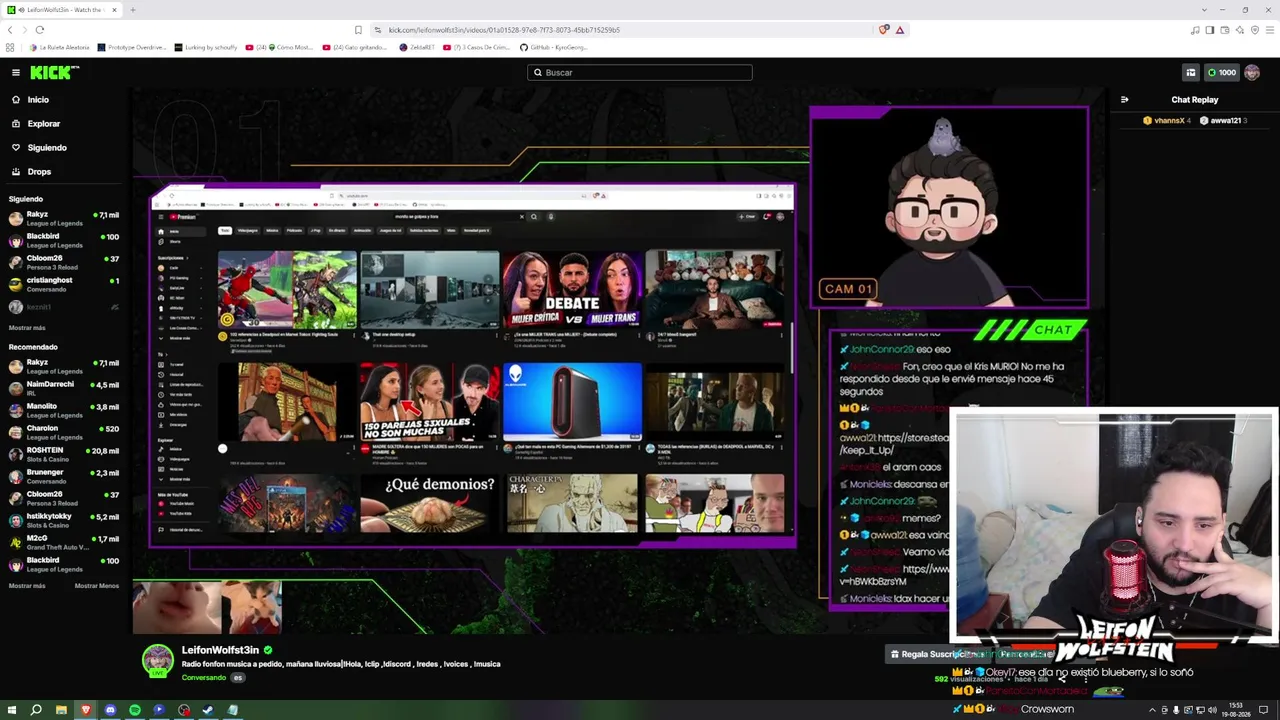The image size is (1280, 720).
Task: Click the taskbar clock showing 15:53
Action: tap(1236, 710)
